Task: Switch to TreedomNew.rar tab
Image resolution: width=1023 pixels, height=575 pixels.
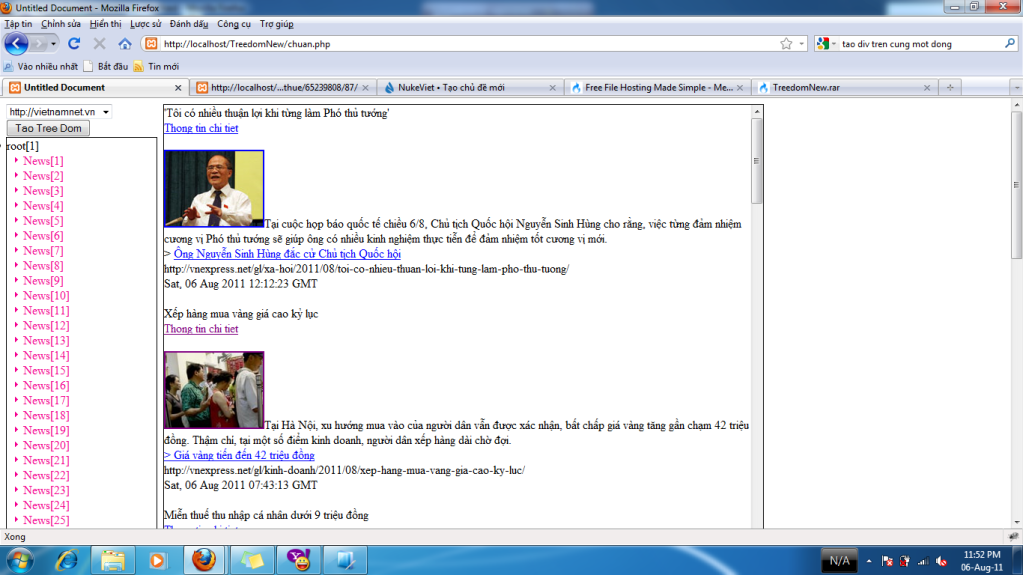Action: (x=845, y=87)
